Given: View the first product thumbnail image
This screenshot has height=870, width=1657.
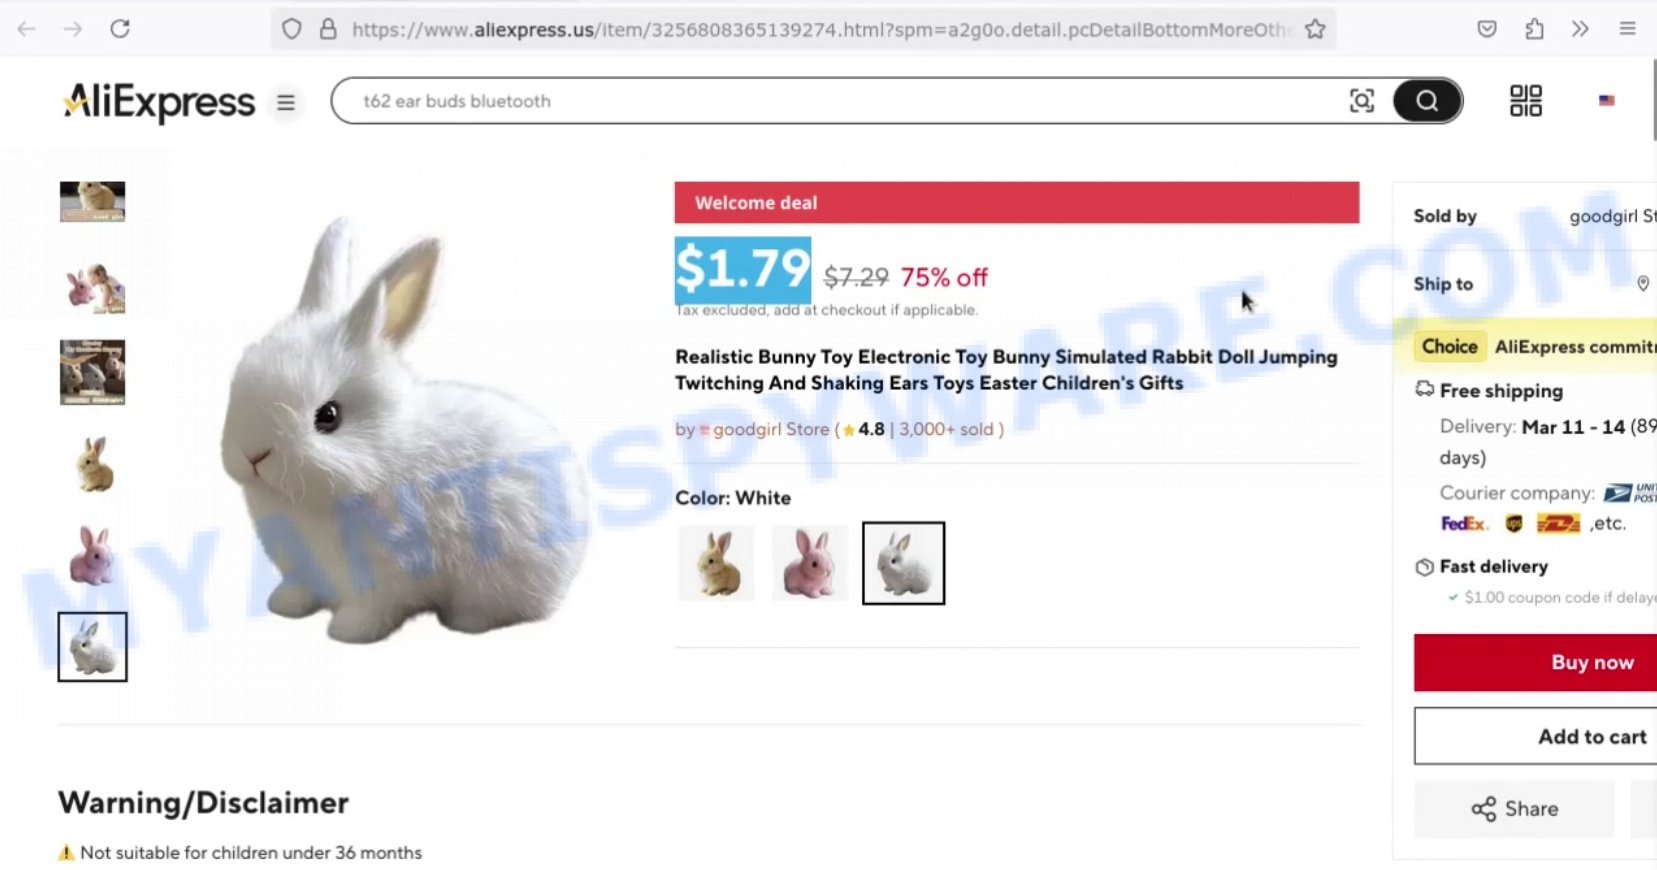Looking at the screenshot, I should tap(92, 201).
